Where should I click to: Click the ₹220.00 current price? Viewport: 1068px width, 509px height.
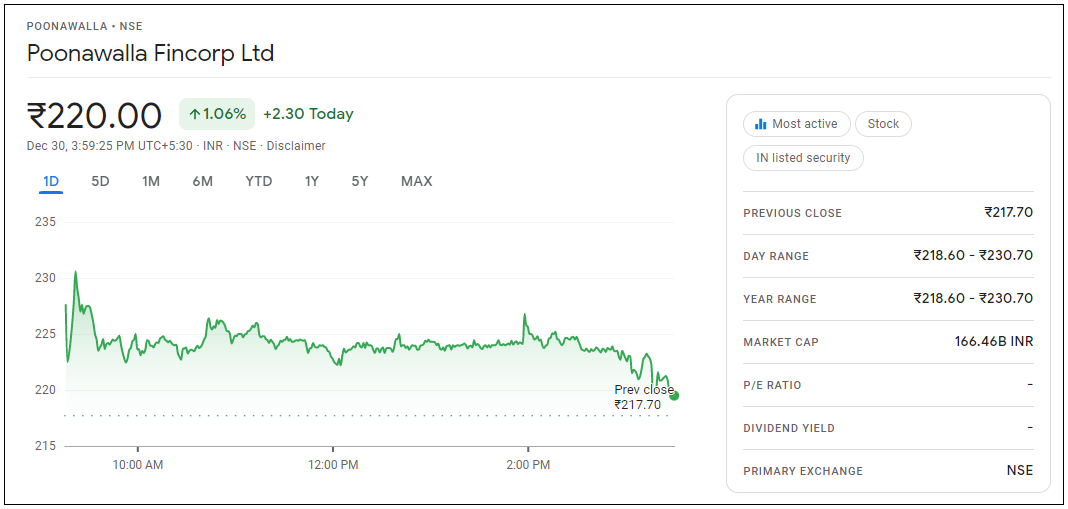[94, 115]
